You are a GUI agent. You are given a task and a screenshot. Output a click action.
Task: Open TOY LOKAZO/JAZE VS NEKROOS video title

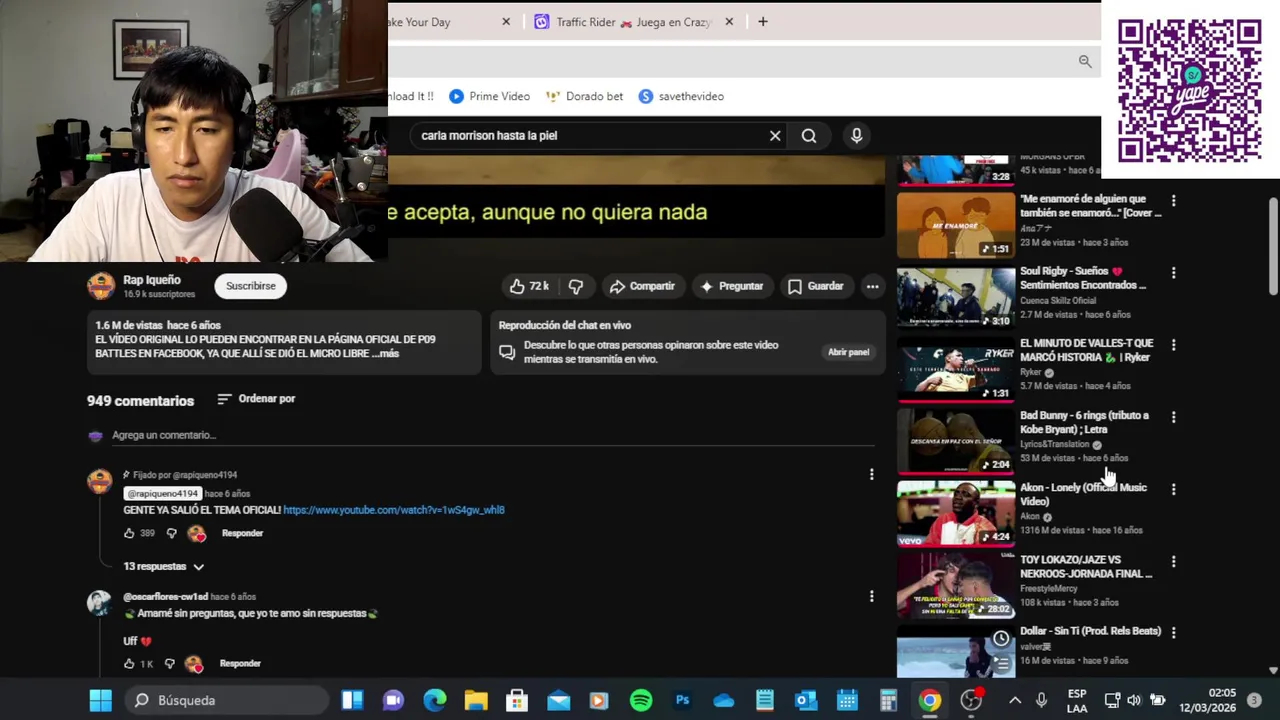pos(1086,567)
